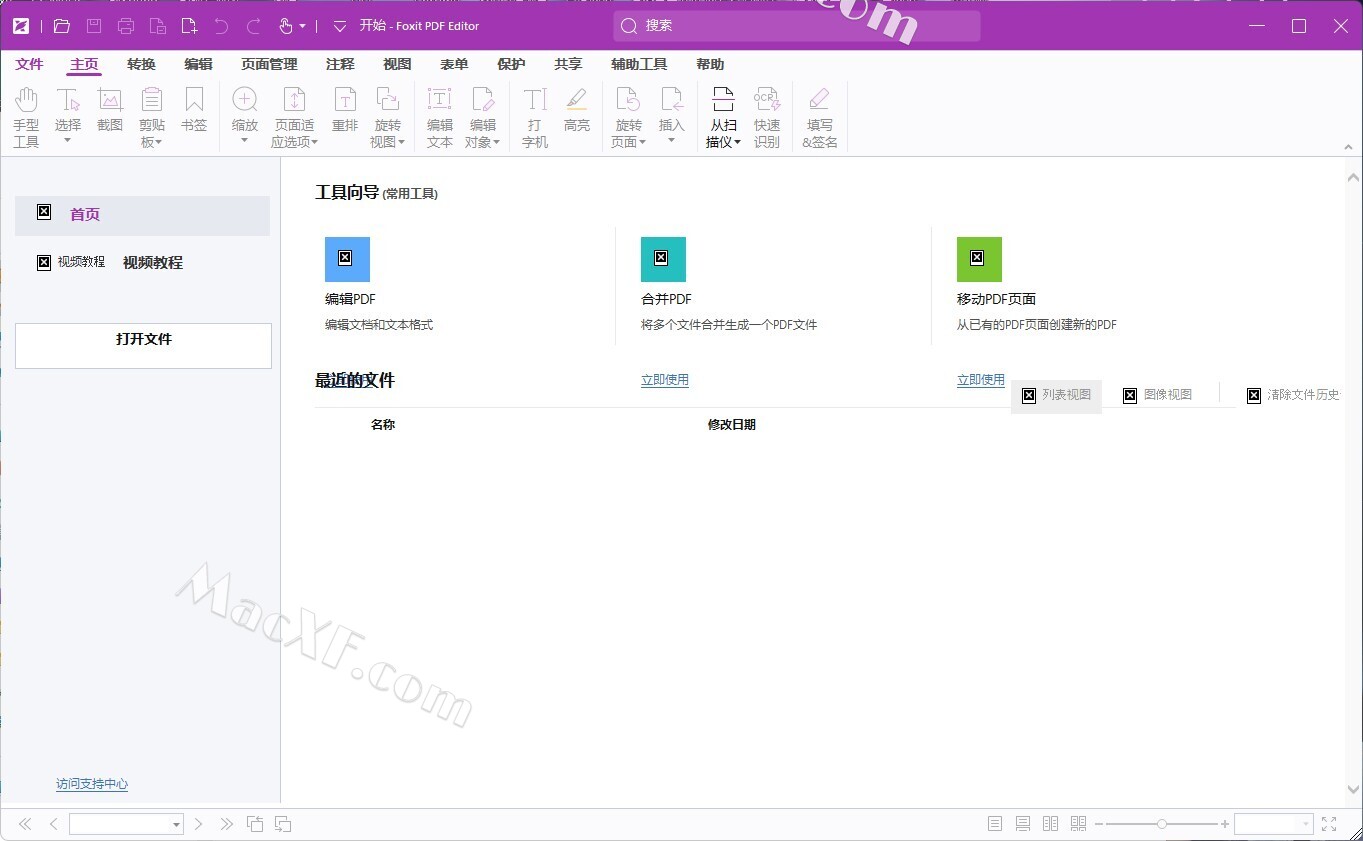Go to previous page arrow in status bar
The height and width of the screenshot is (841, 1363).
click(54, 824)
